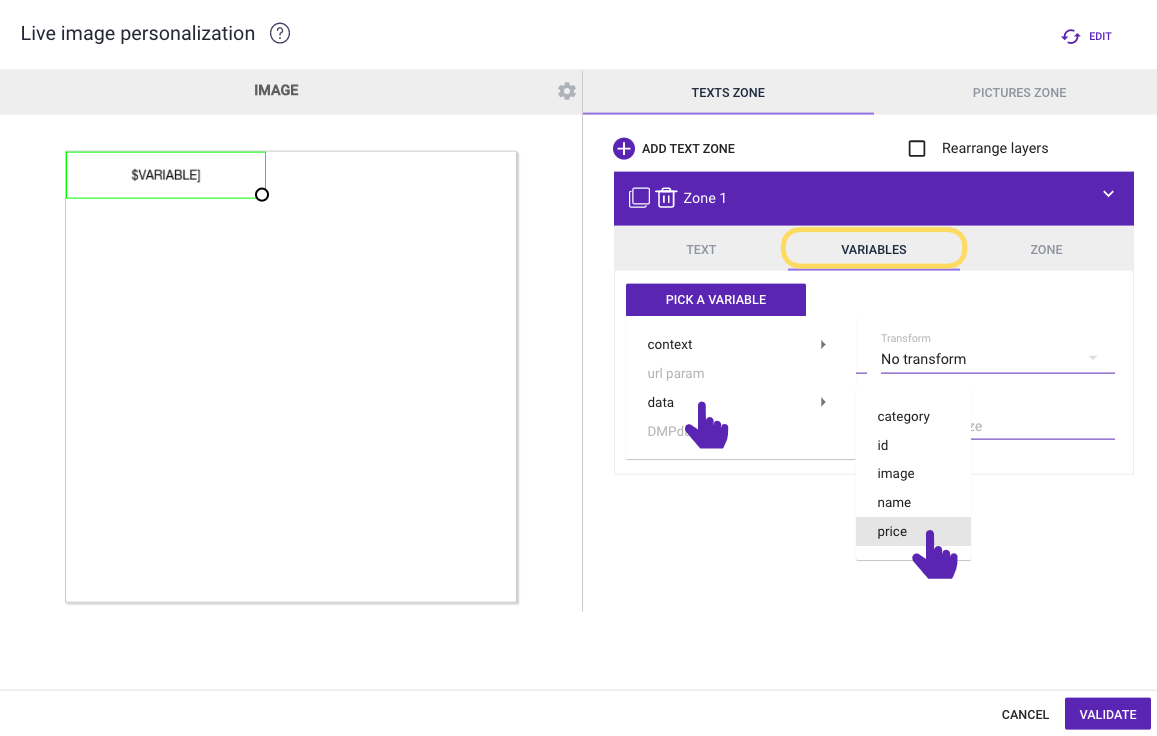Click the Edit link label
This screenshot has height=736, width=1157.
pos(1099,36)
